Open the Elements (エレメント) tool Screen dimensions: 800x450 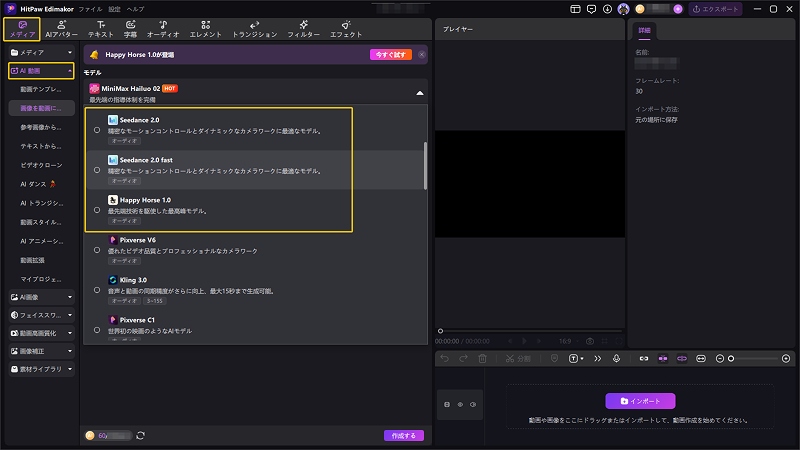[206, 29]
